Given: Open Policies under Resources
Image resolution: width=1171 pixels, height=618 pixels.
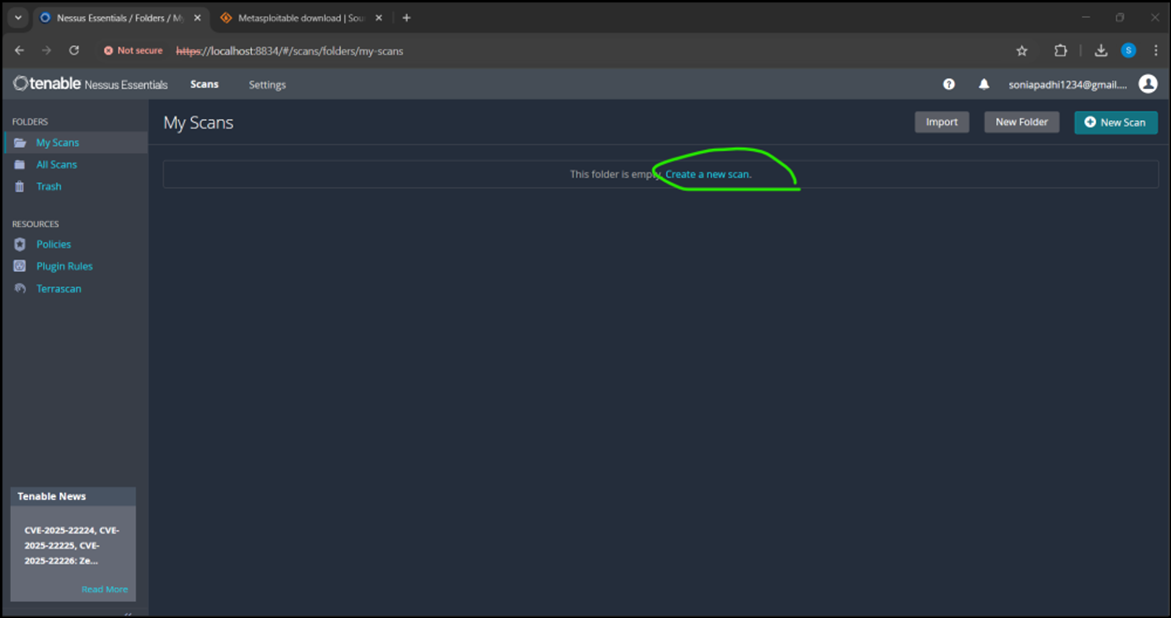Looking at the screenshot, I should (x=54, y=244).
